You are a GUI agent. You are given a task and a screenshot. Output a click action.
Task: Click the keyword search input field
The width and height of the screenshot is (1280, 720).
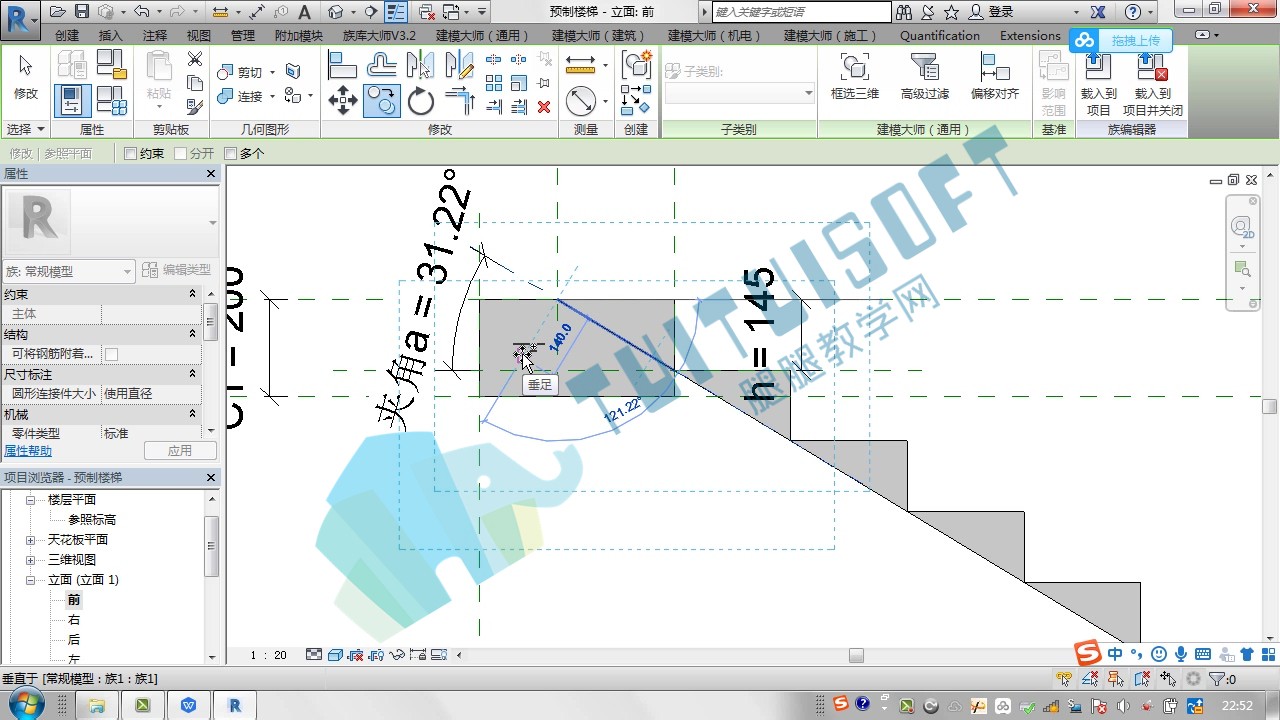[x=801, y=12]
